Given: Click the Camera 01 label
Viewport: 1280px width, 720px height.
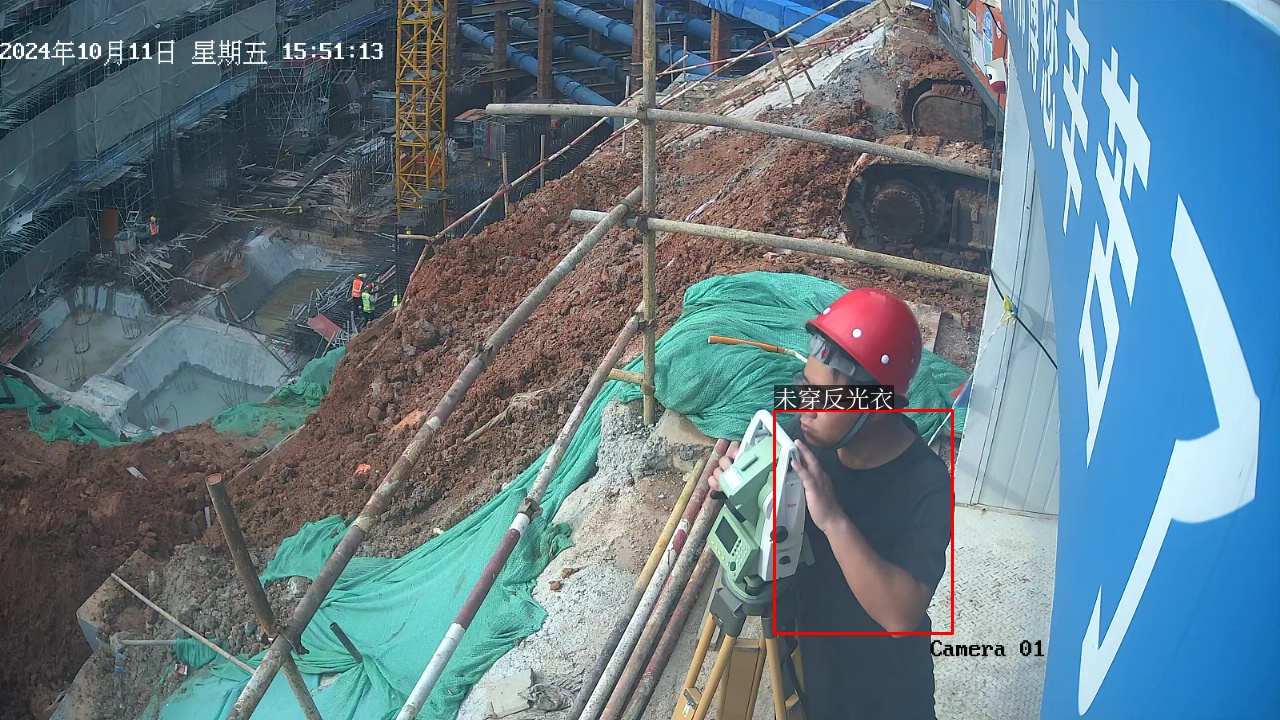Looking at the screenshot, I should [x=986, y=649].
